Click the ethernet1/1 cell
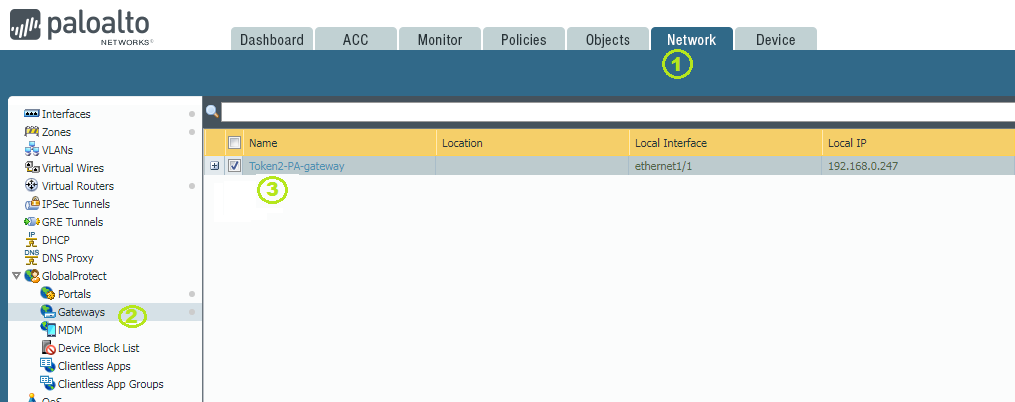 726,166
